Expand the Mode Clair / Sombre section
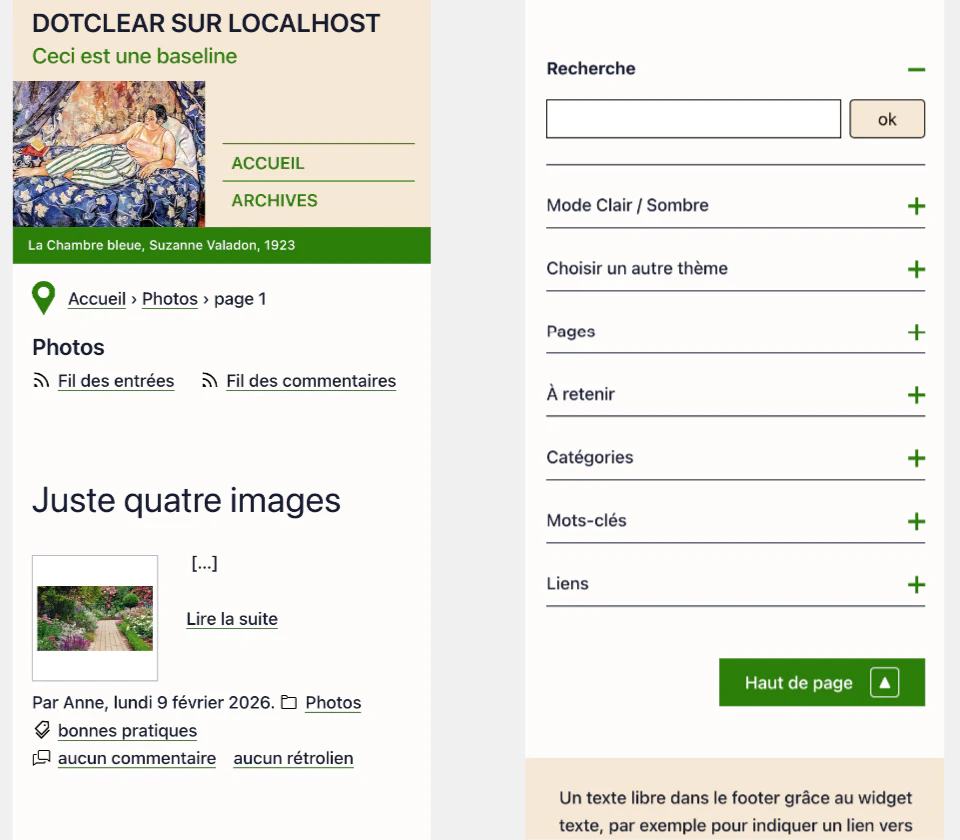The height and width of the screenshot is (840, 960). [x=916, y=206]
